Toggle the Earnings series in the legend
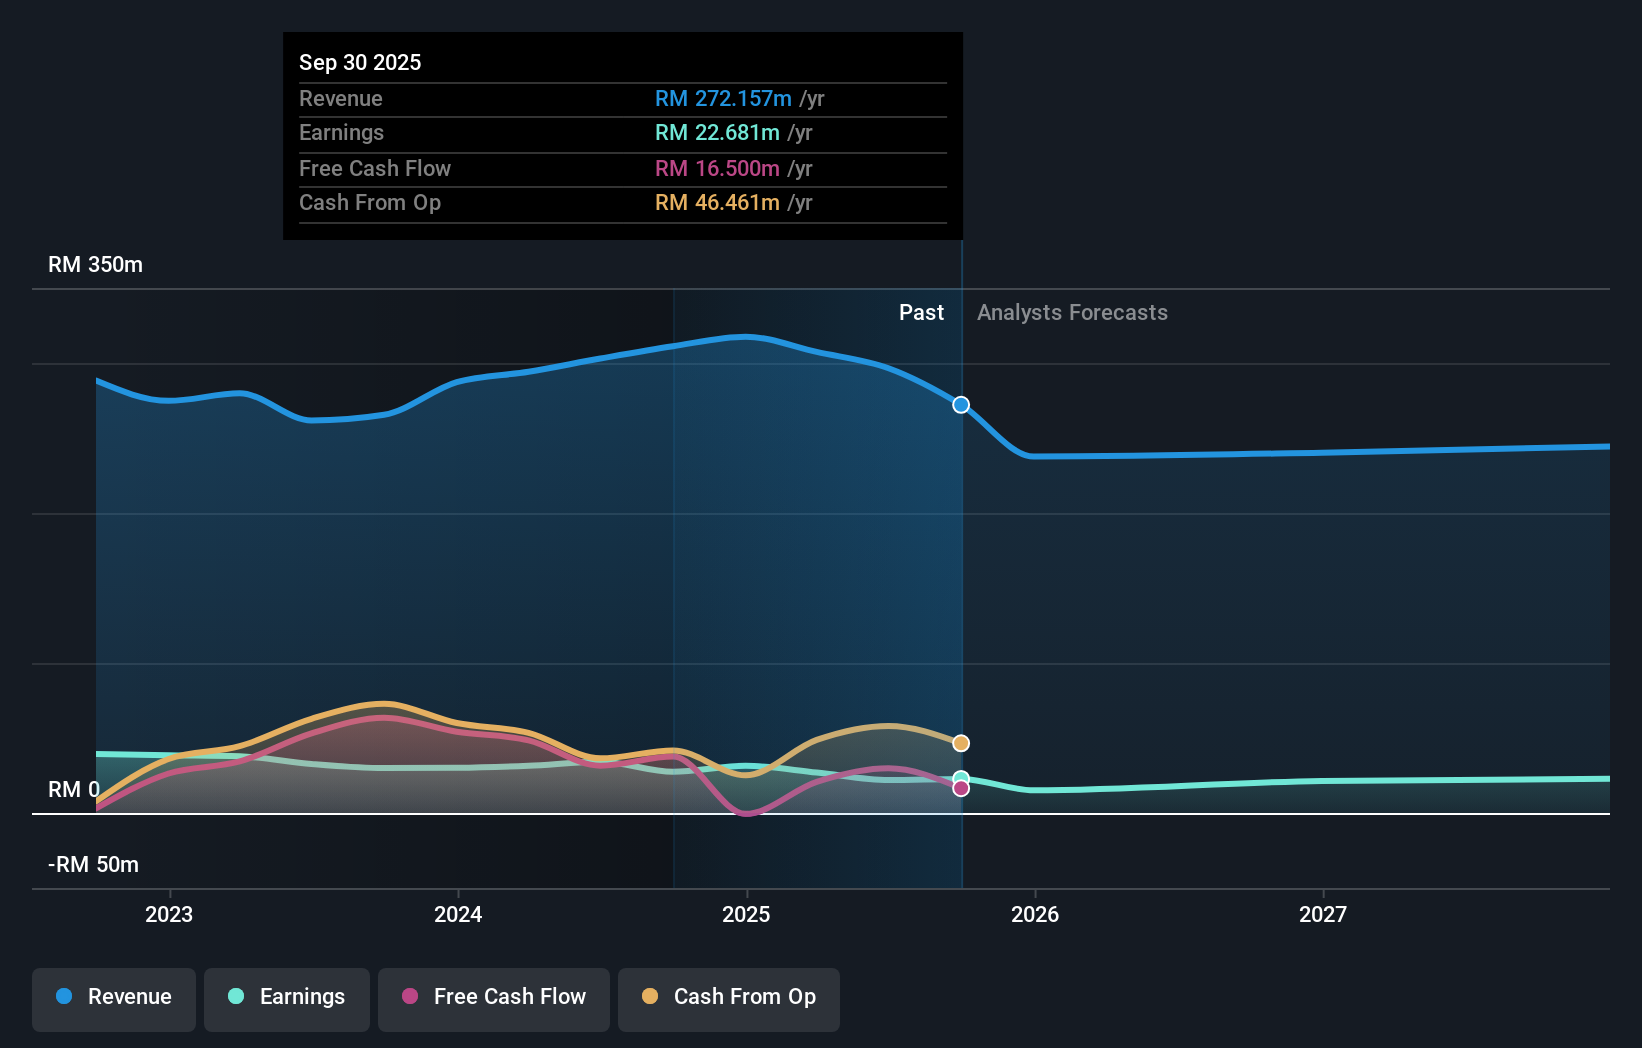The width and height of the screenshot is (1642, 1048). [x=286, y=998]
